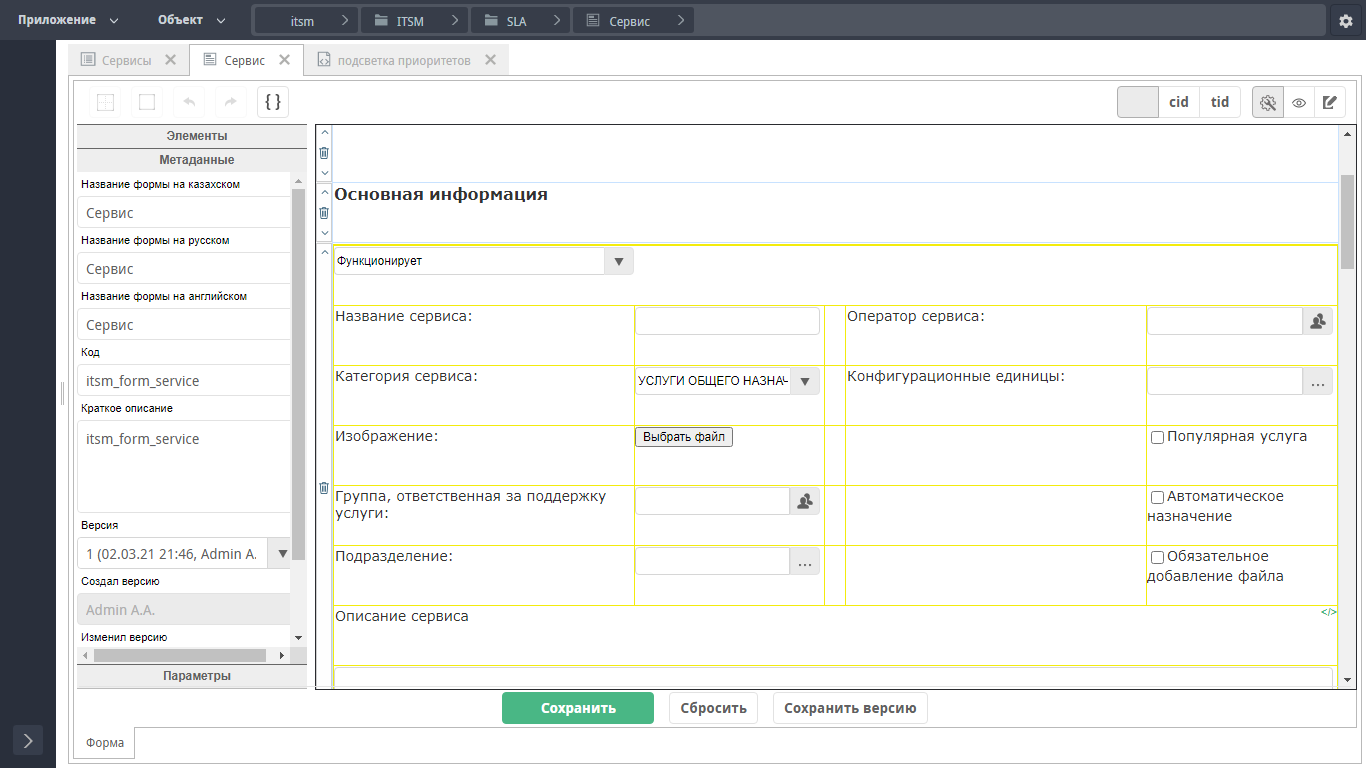1366x768 pixels.
Task: Open 'Категория сервиса' dropdown
Action: [x=805, y=381]
